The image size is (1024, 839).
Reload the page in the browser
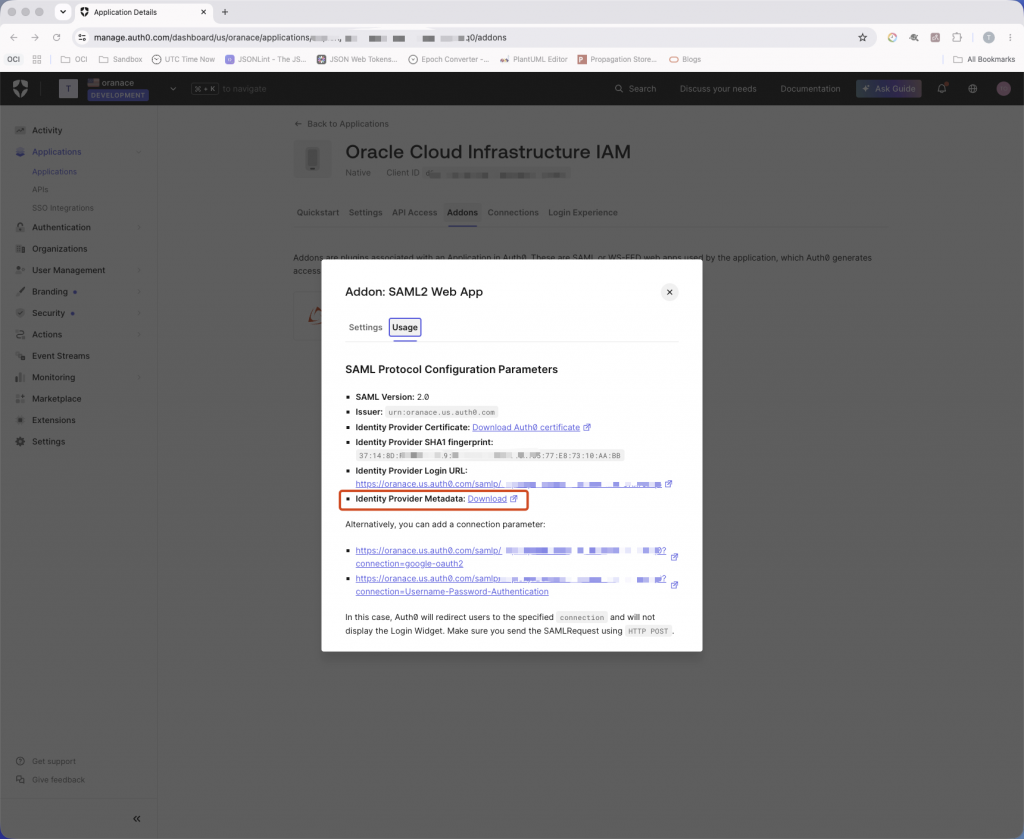coord(56,38)
